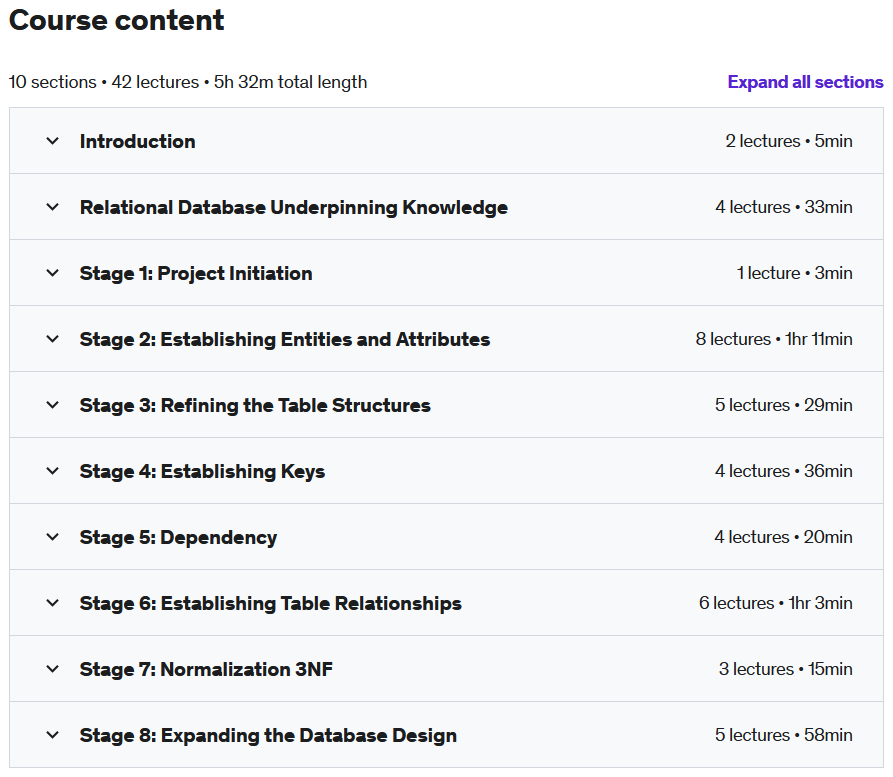The width and height of the screenshot is (893, 777).
Task: Expand the Stage 1: Project Initiation chevron
Action: point(52,273)
